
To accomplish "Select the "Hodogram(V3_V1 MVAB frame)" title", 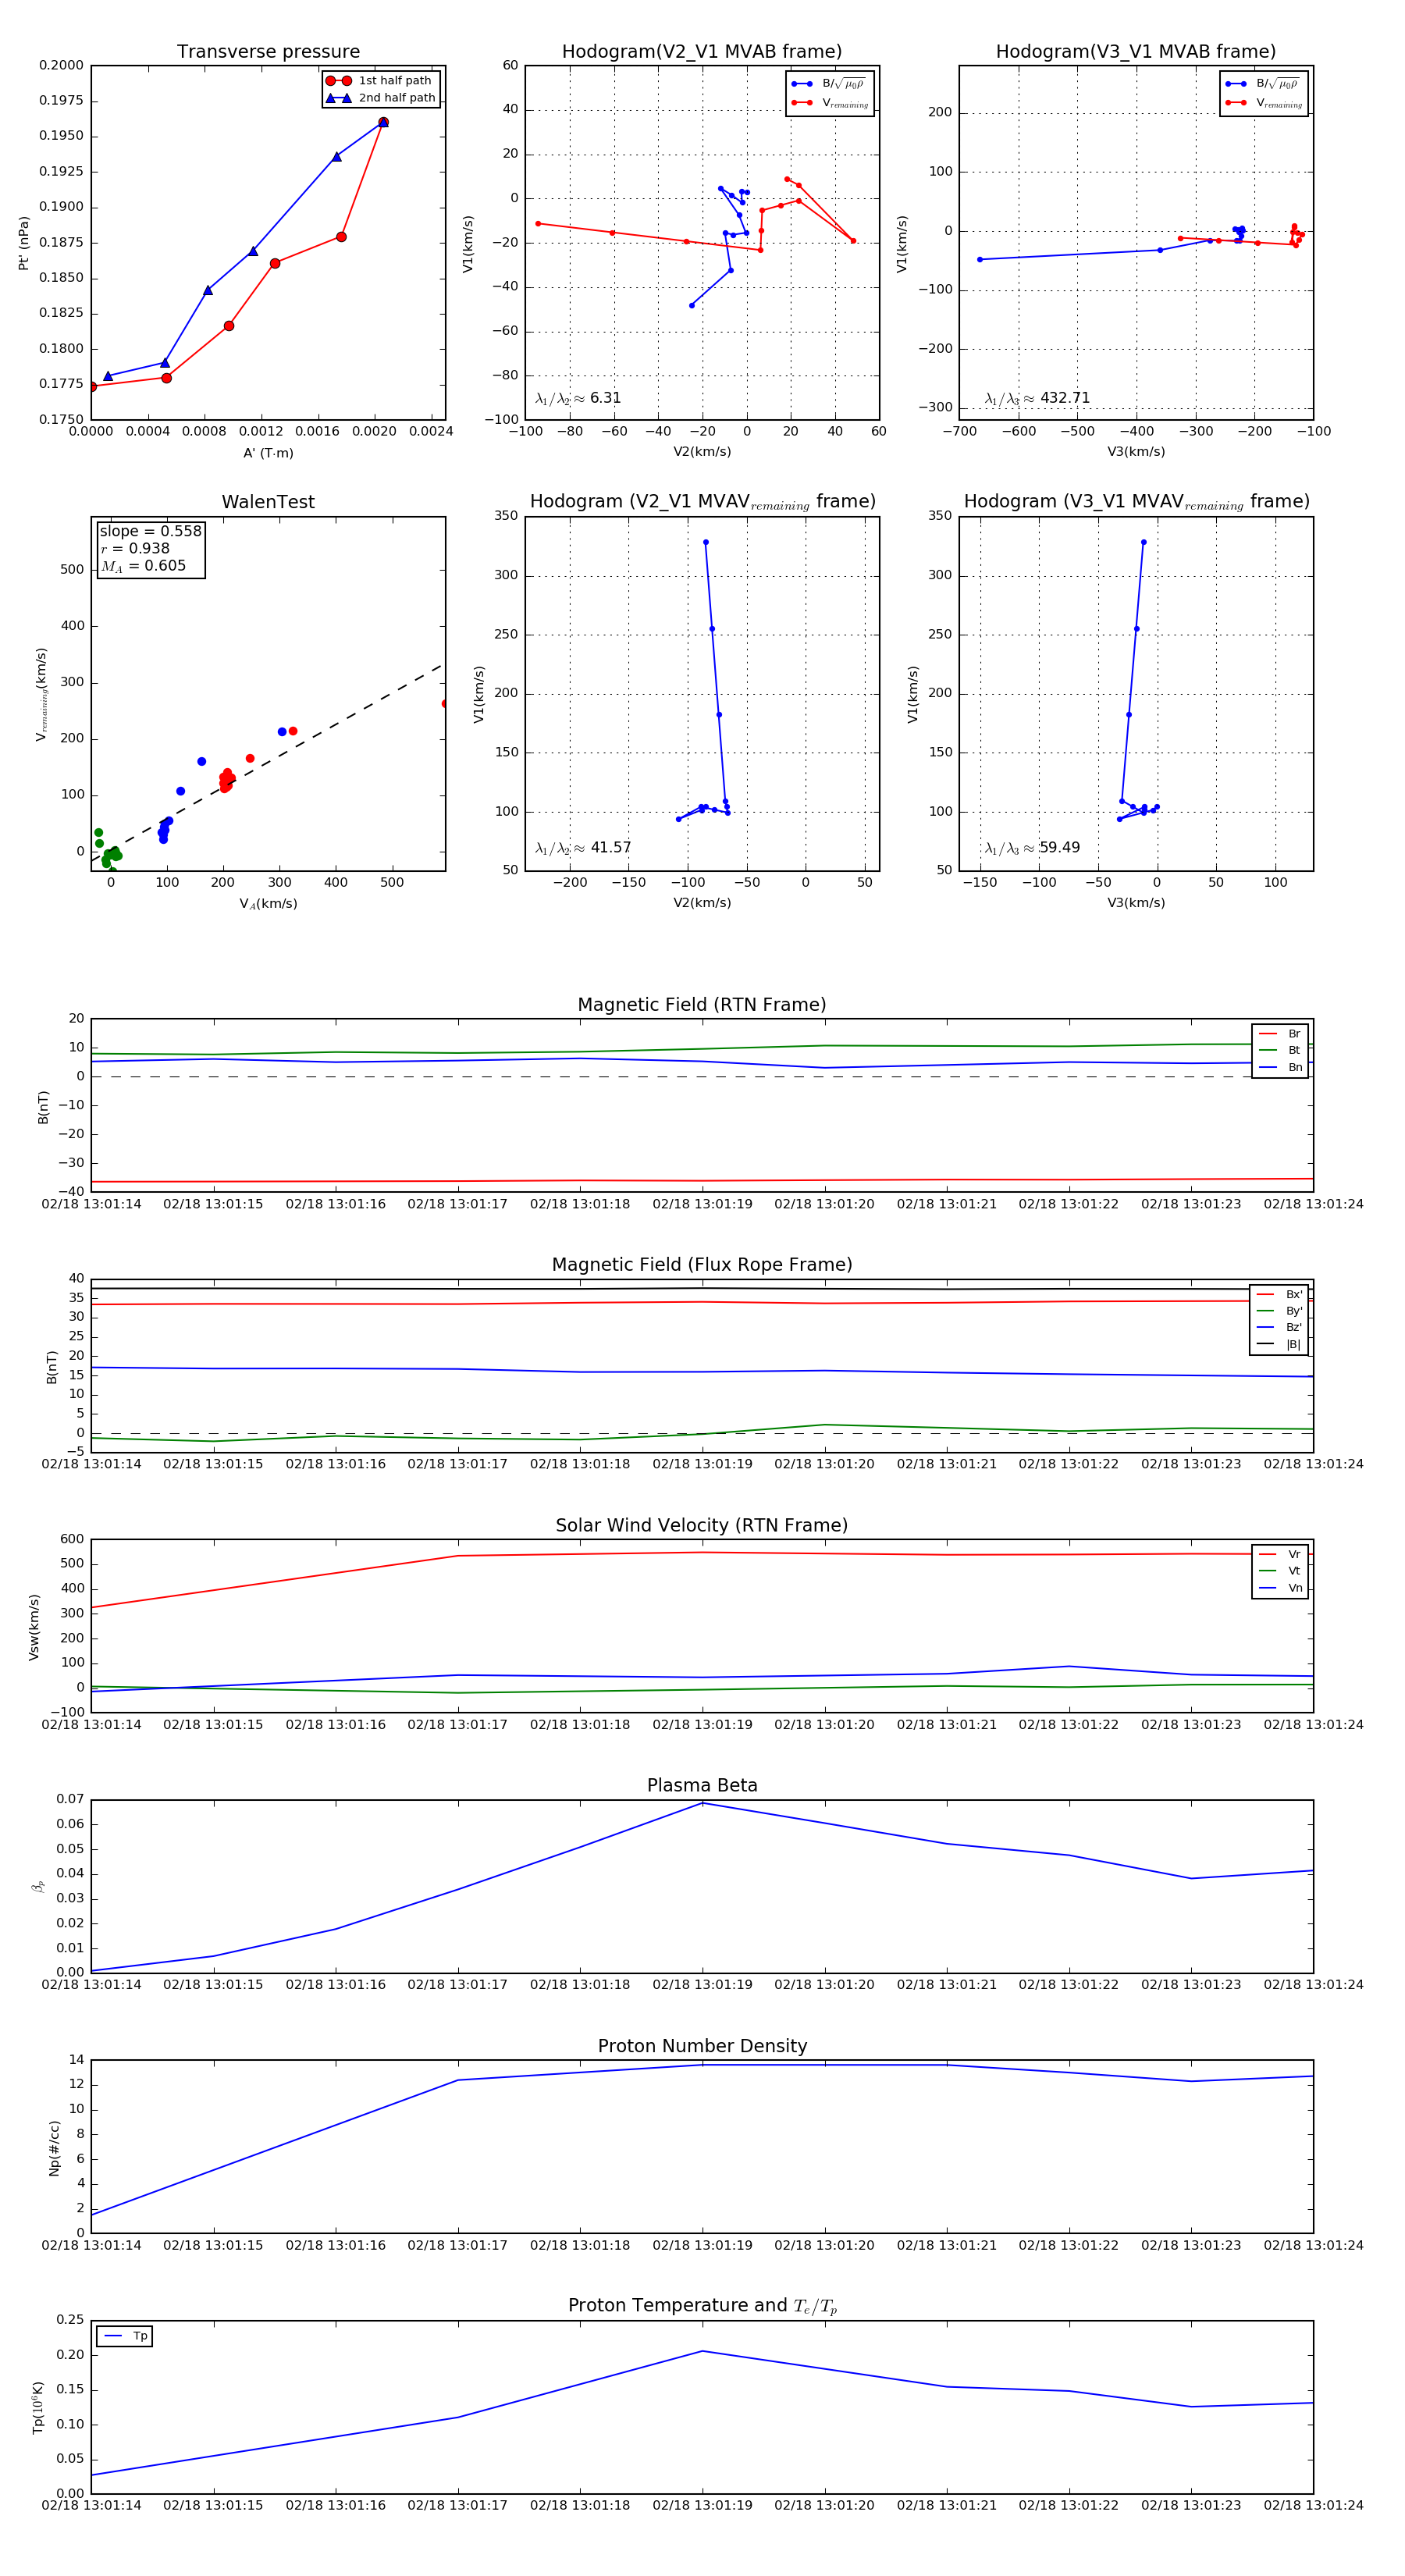I will click(1136, 52).
